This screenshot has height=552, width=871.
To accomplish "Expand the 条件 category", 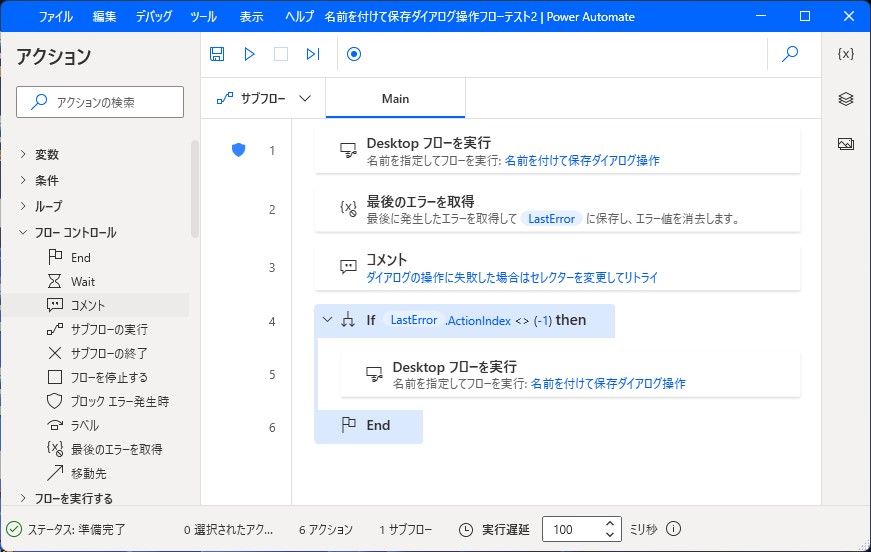I will click(x=23, y=180).
